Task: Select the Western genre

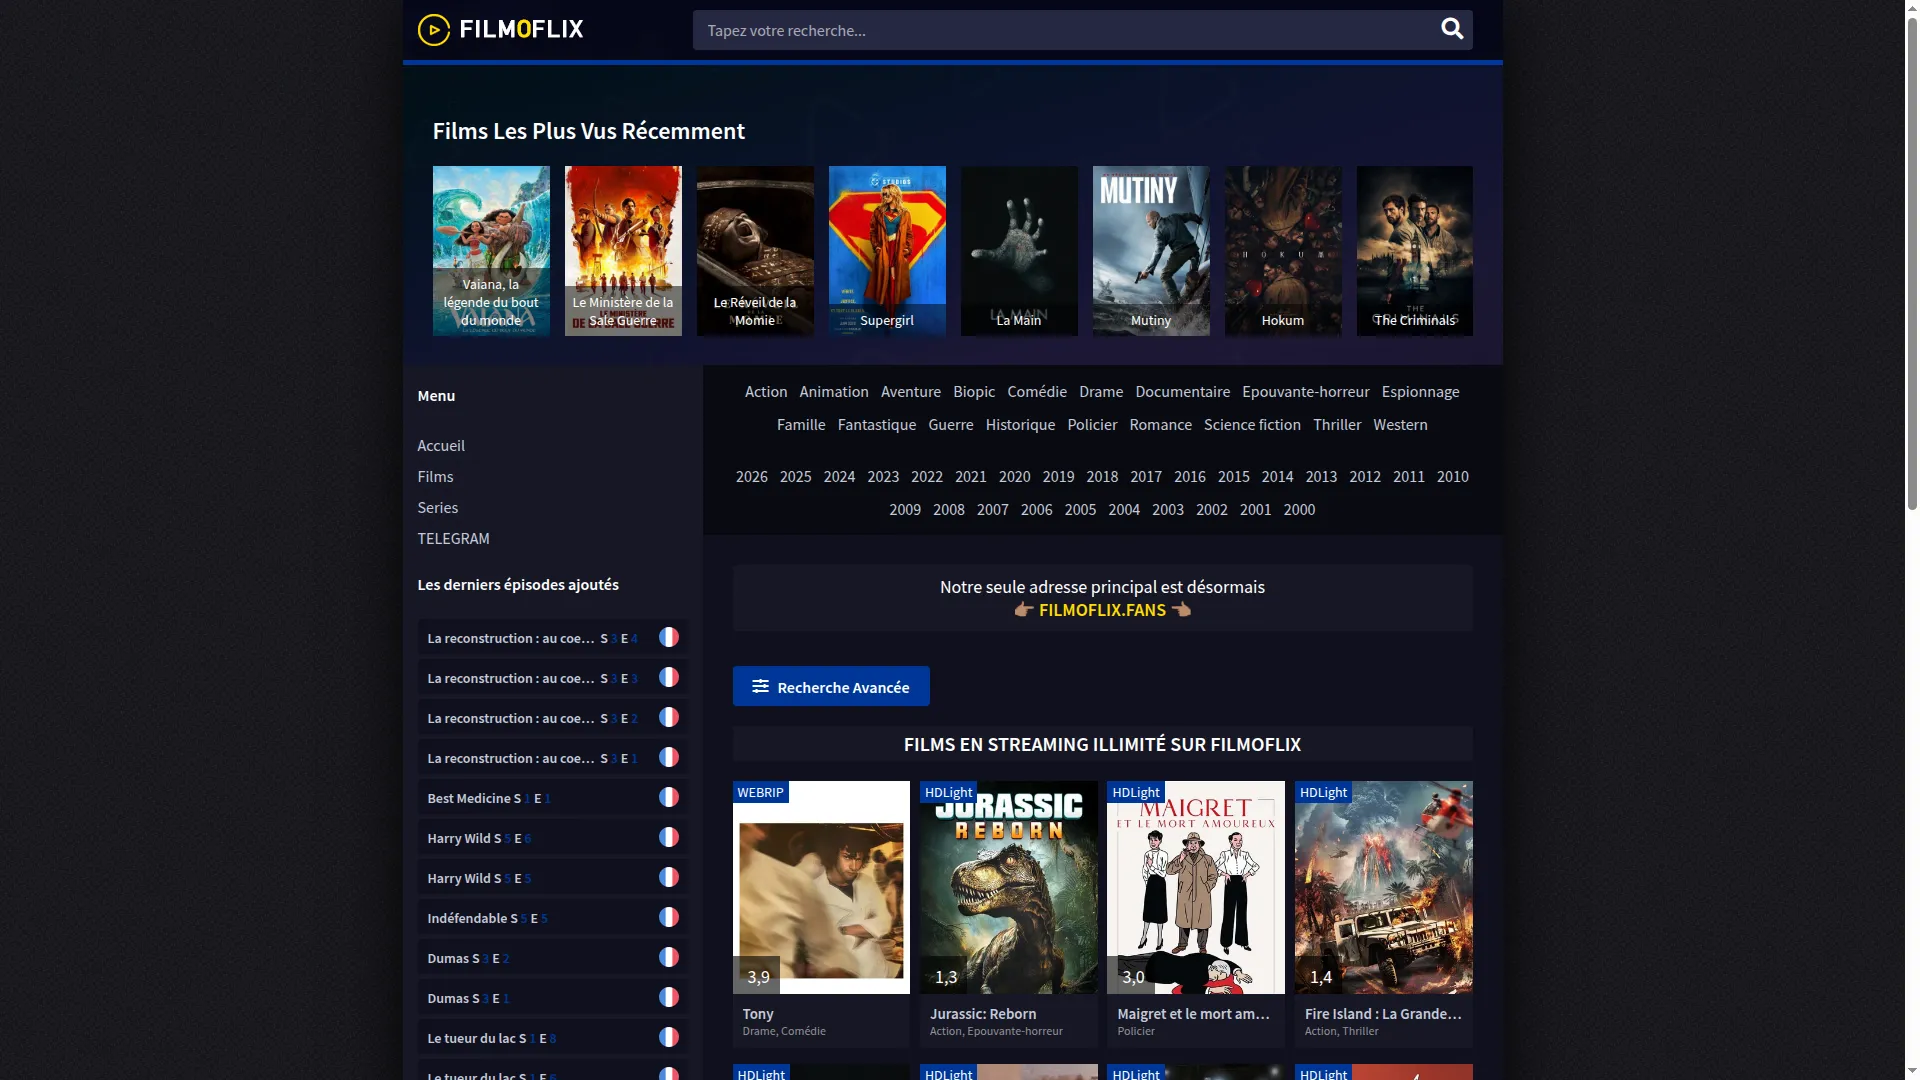Action: 1400,424
